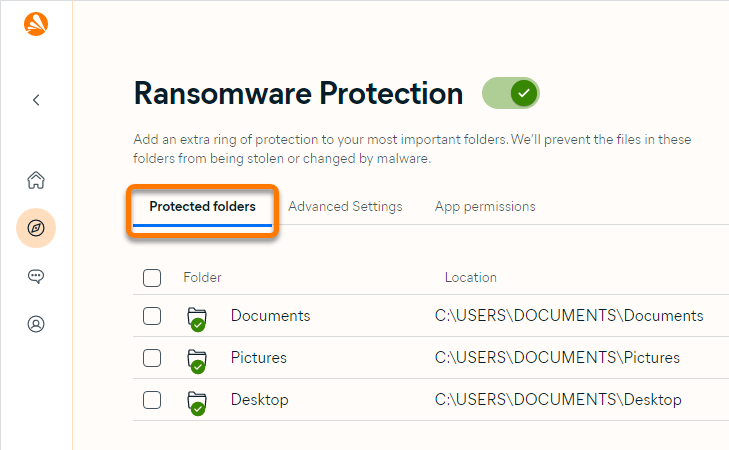Screen dimensions: 729x450
Task: Tick the Documents folder checkbox
Action: click(152, 316)
